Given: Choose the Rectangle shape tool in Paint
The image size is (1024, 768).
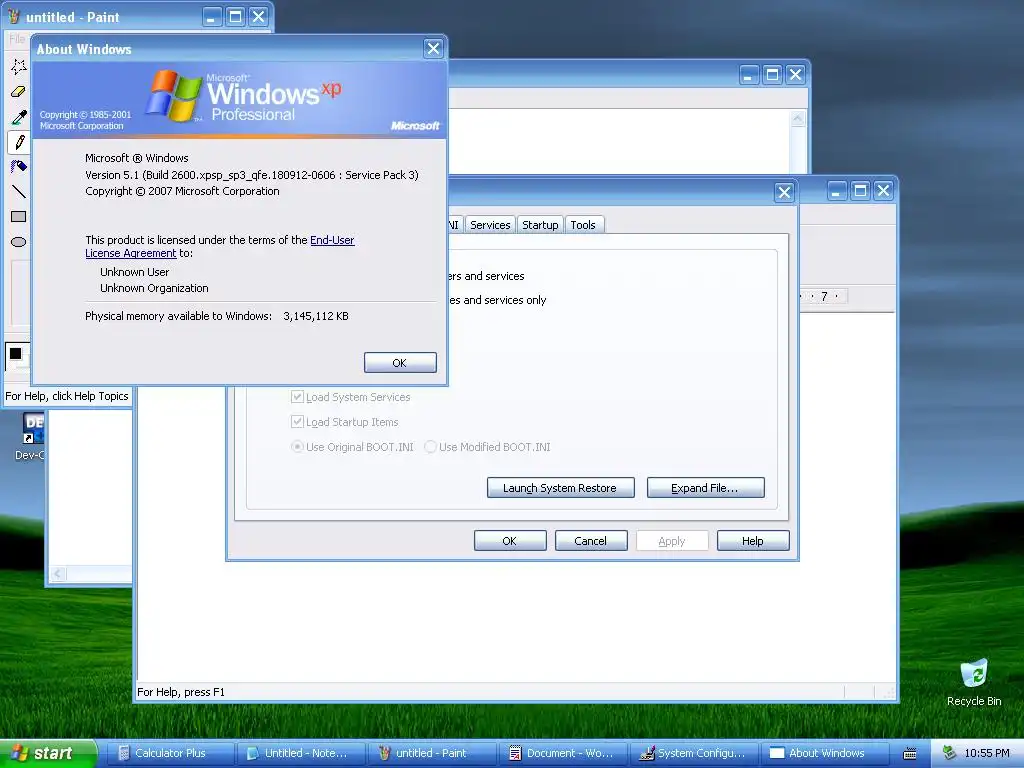Looking at the screenshot, I should pos(18,216).
